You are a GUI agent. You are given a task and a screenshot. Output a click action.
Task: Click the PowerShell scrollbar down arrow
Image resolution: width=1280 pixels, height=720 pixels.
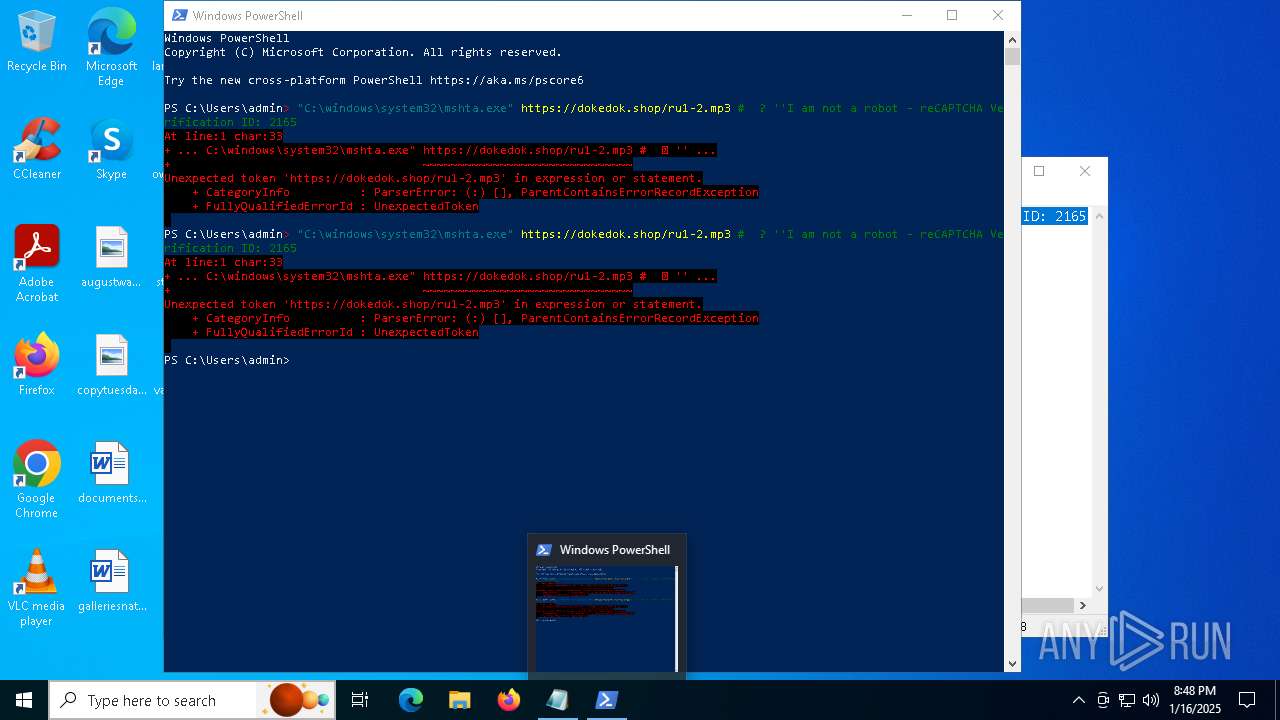pyautogui.click(x=1012, y=663)
